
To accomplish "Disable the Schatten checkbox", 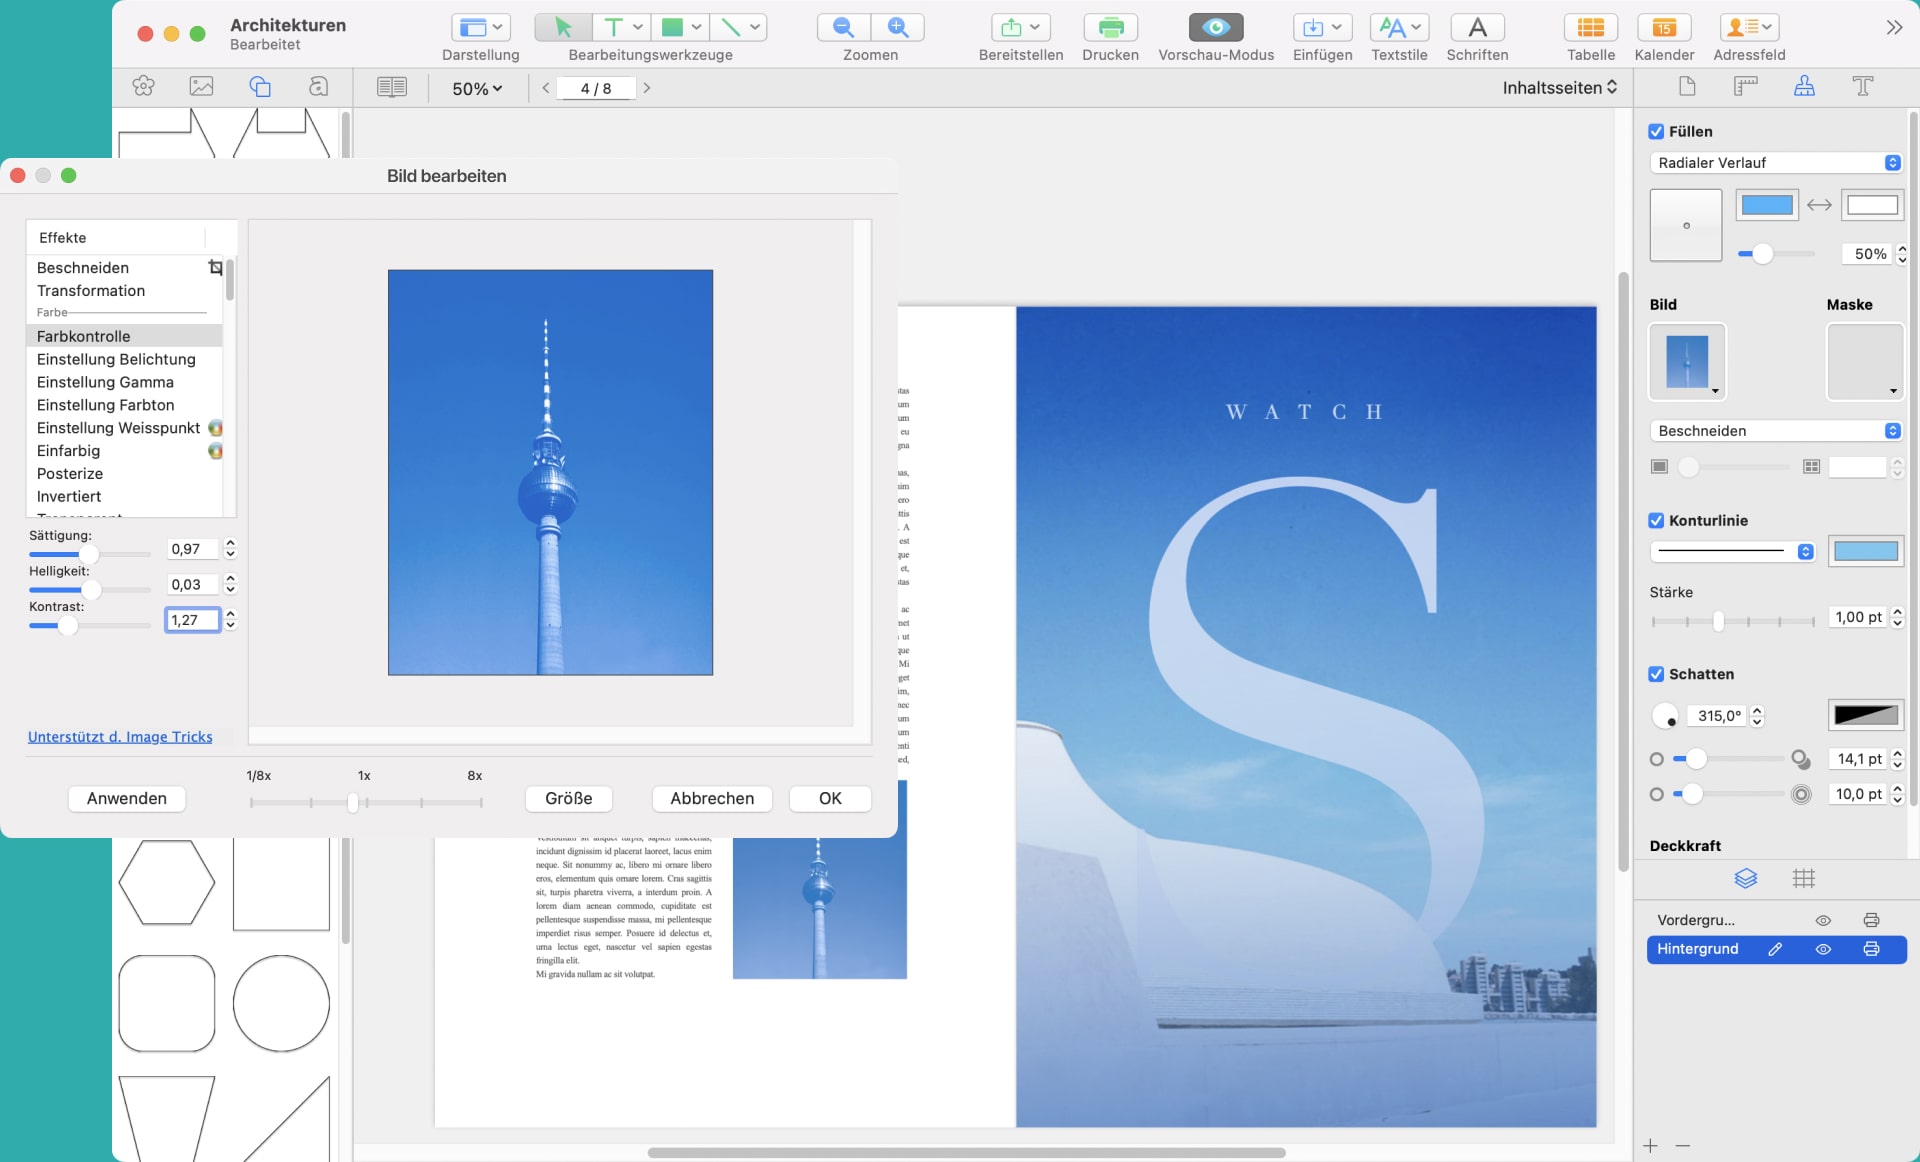I will point(1656,674).
